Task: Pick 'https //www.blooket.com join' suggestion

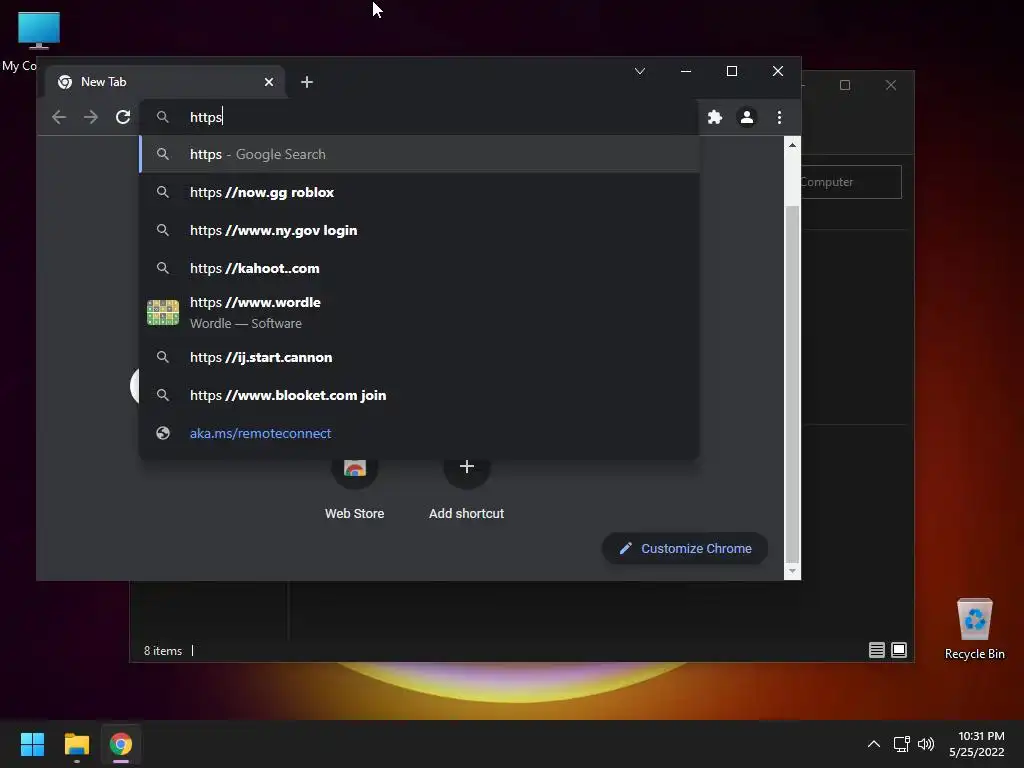Action: 419,395
